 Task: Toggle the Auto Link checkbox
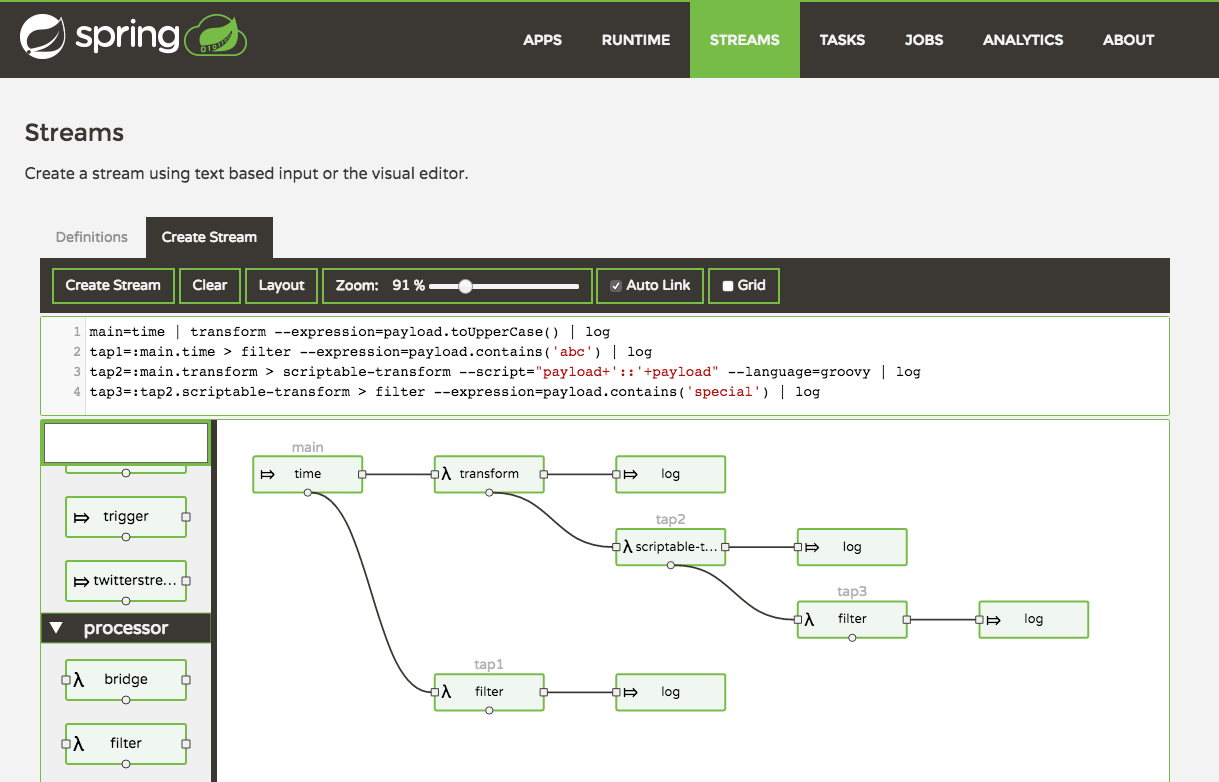click(x=616, y=286)
